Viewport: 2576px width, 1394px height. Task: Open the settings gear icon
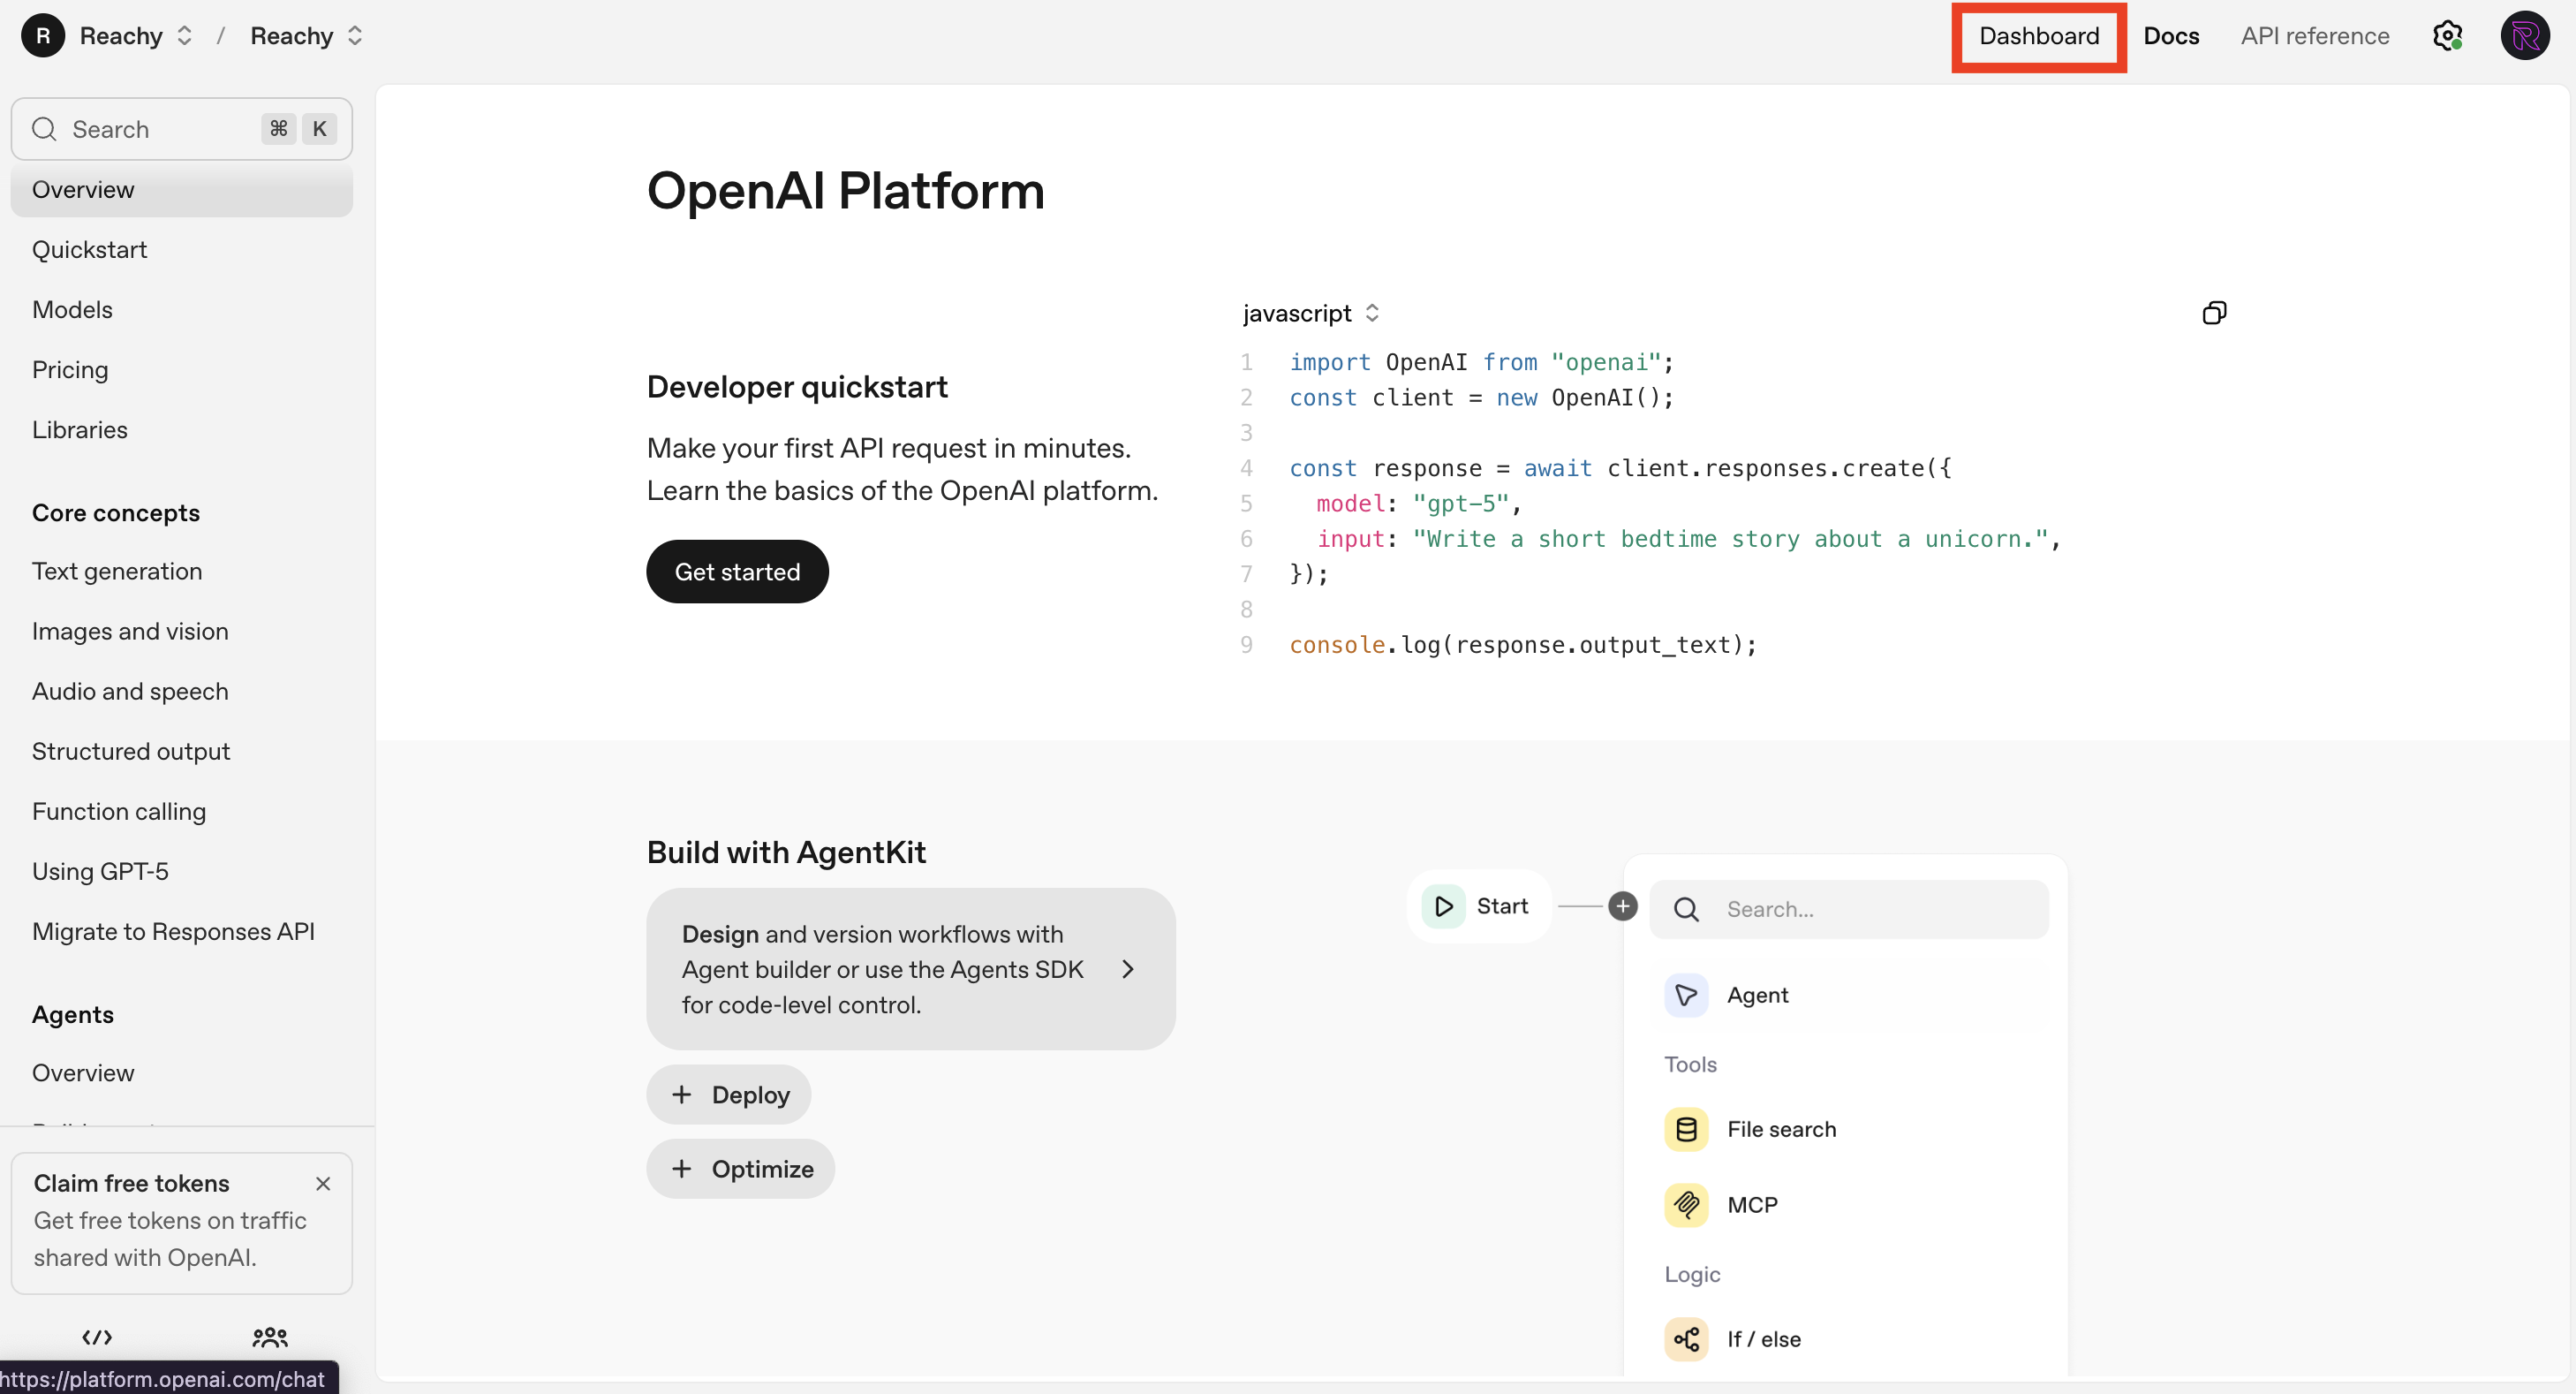pos(2446,36)
